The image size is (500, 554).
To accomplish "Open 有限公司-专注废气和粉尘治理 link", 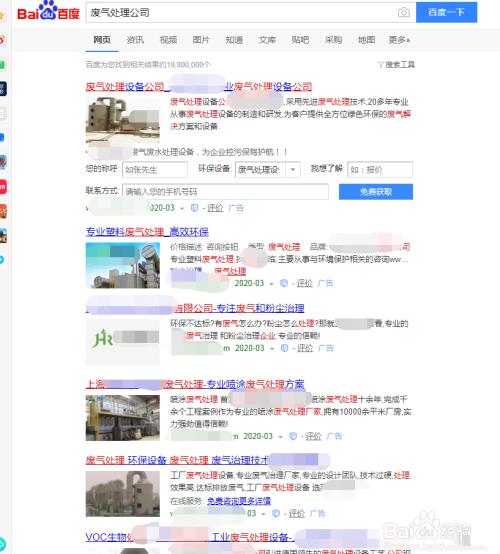I will 195,308.
